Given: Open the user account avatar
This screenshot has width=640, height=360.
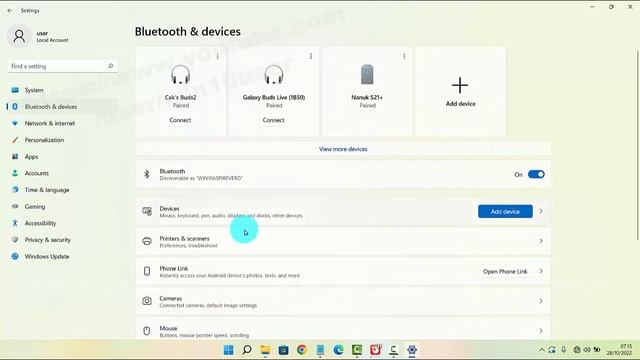Looking at the screenshot, I should click(19, 36).
